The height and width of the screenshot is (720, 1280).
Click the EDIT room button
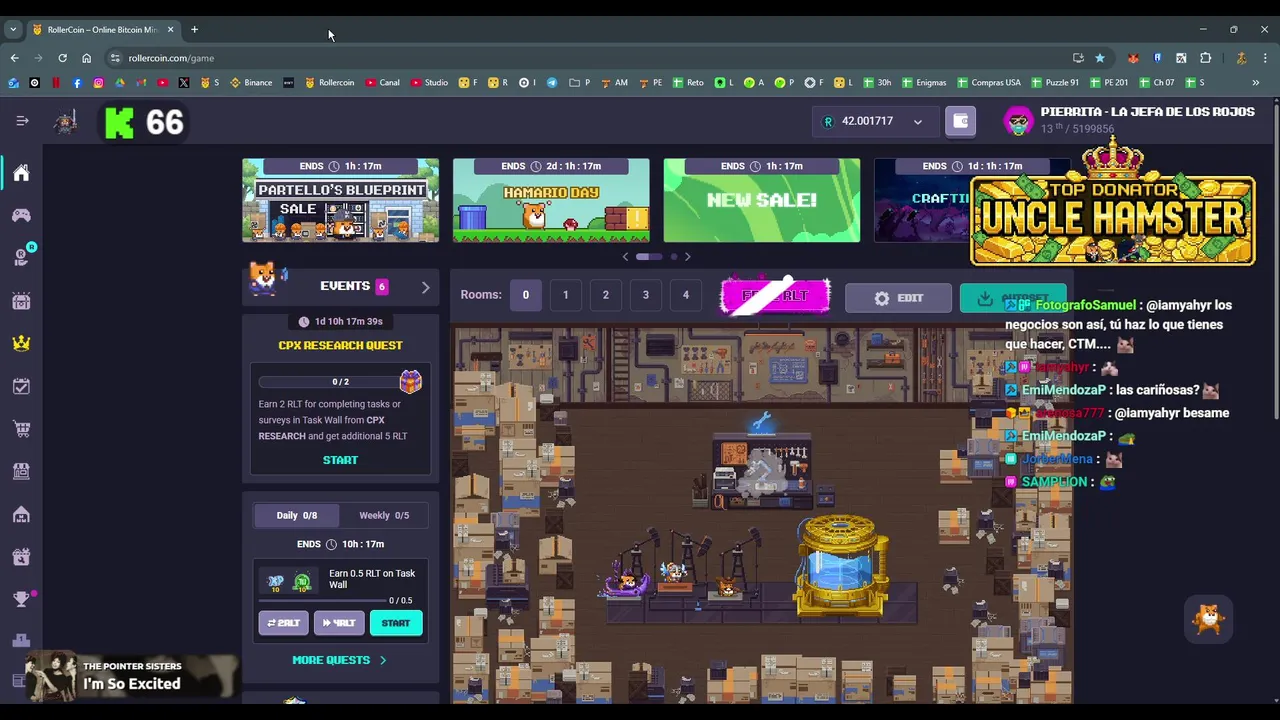tap(898, 298)
